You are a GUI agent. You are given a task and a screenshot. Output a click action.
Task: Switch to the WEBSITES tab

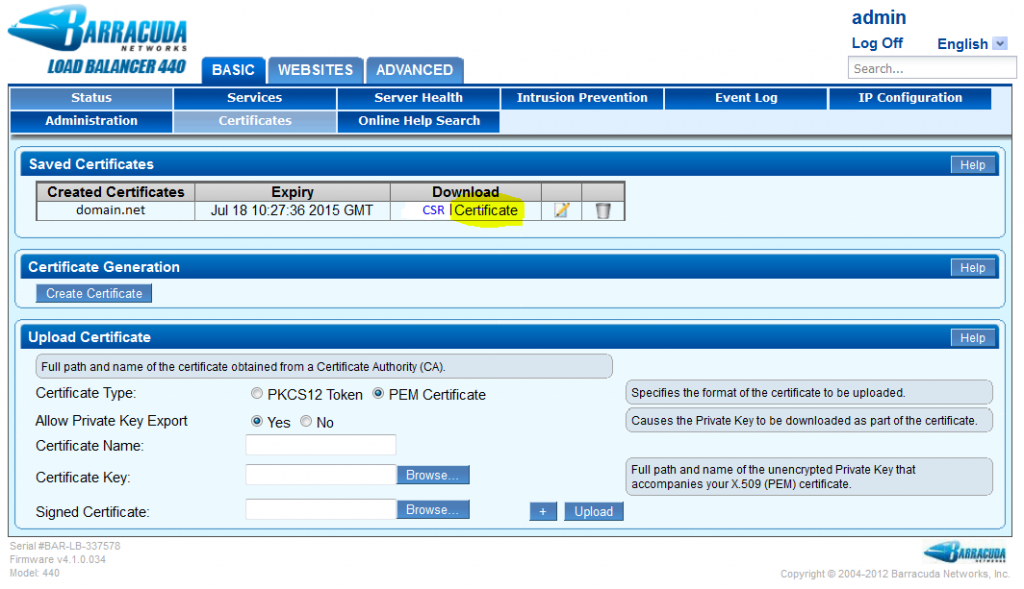pyautogui.click(x=315, y=70)
